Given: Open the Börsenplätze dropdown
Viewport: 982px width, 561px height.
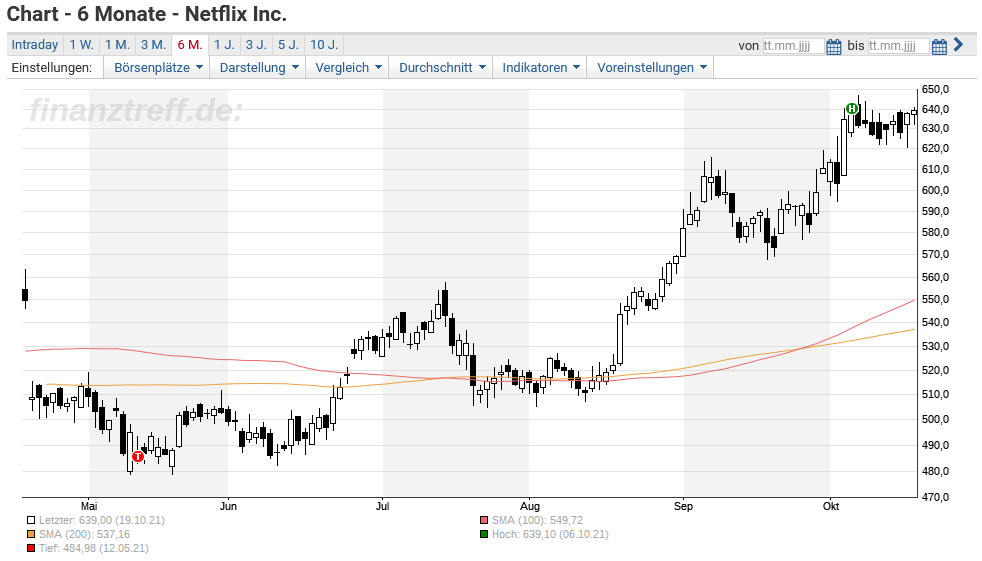Looking at the screenshot, I should coord(158,68).
